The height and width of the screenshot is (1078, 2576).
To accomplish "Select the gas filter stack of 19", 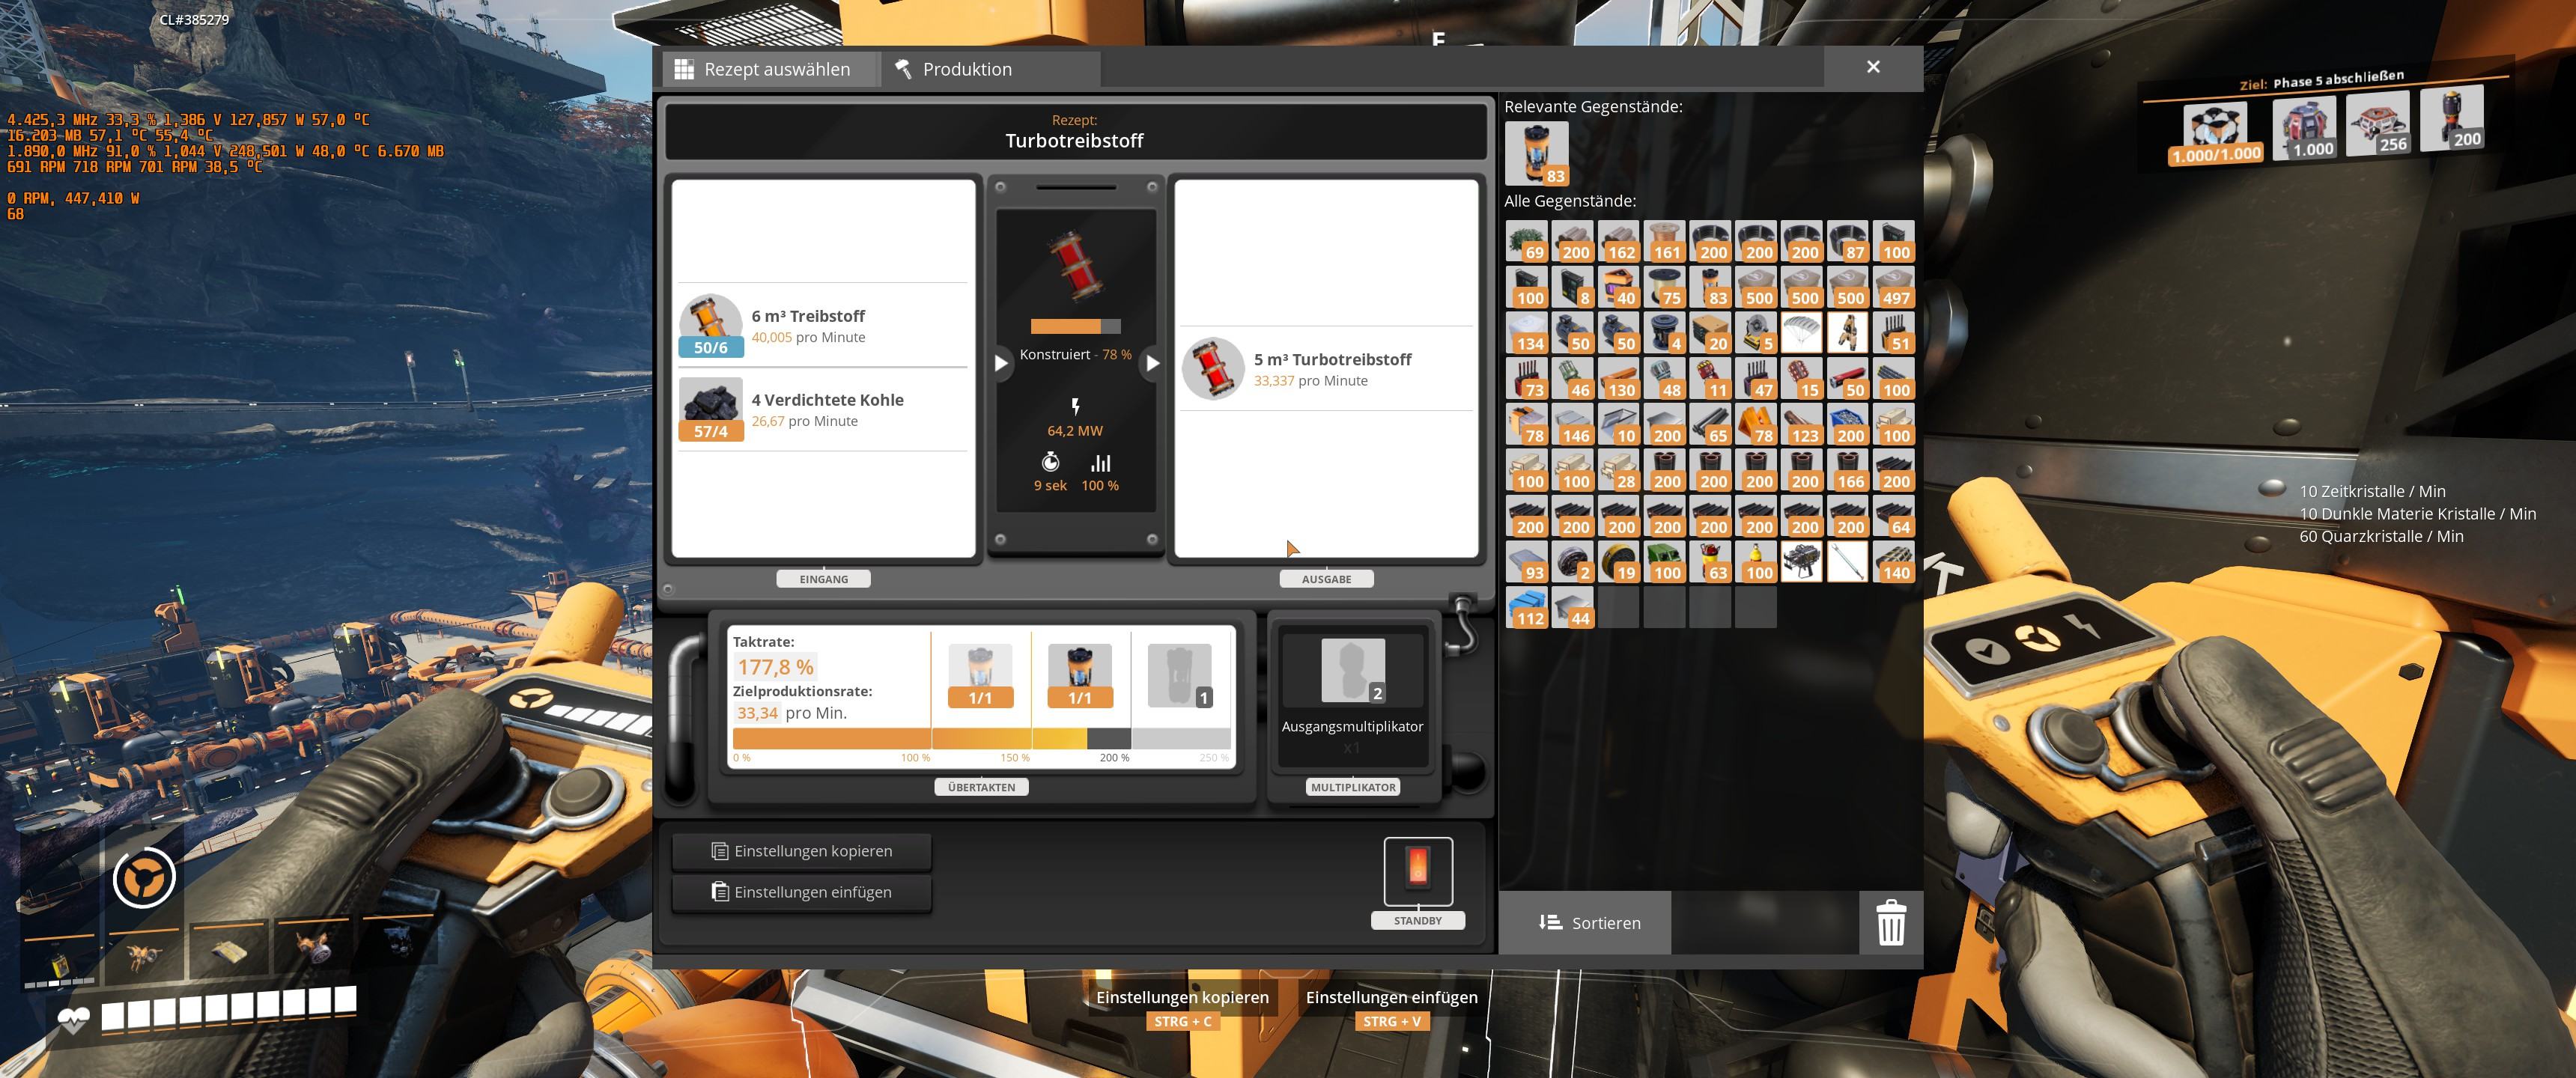I will (x=1619, y=562).
